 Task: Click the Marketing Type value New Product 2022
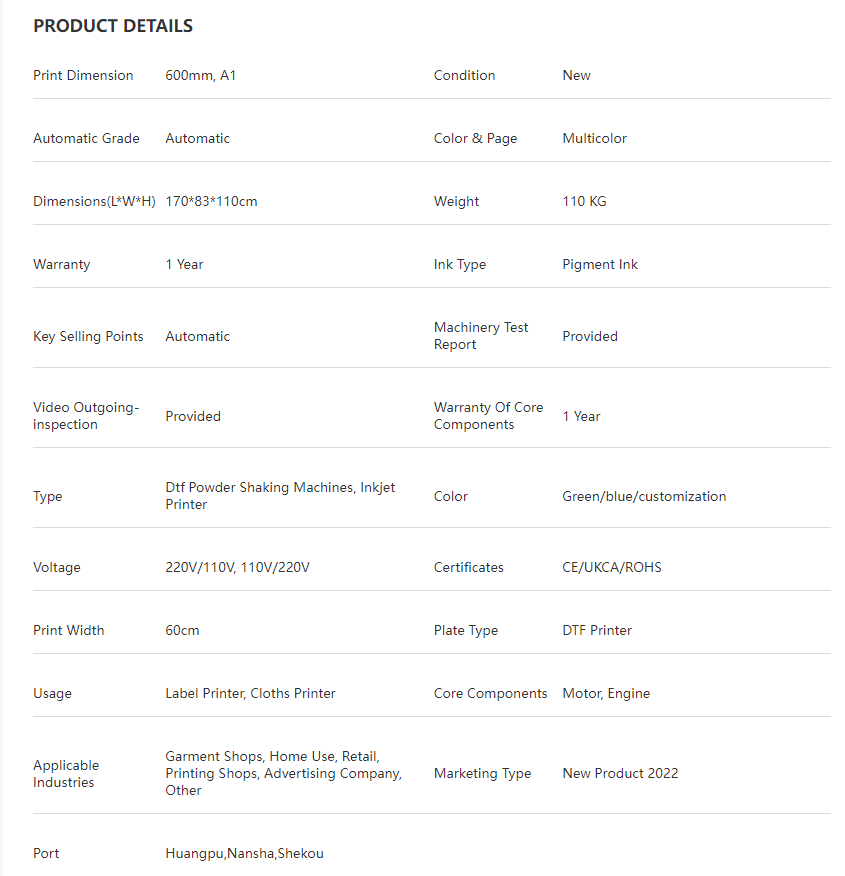(620, 773)
